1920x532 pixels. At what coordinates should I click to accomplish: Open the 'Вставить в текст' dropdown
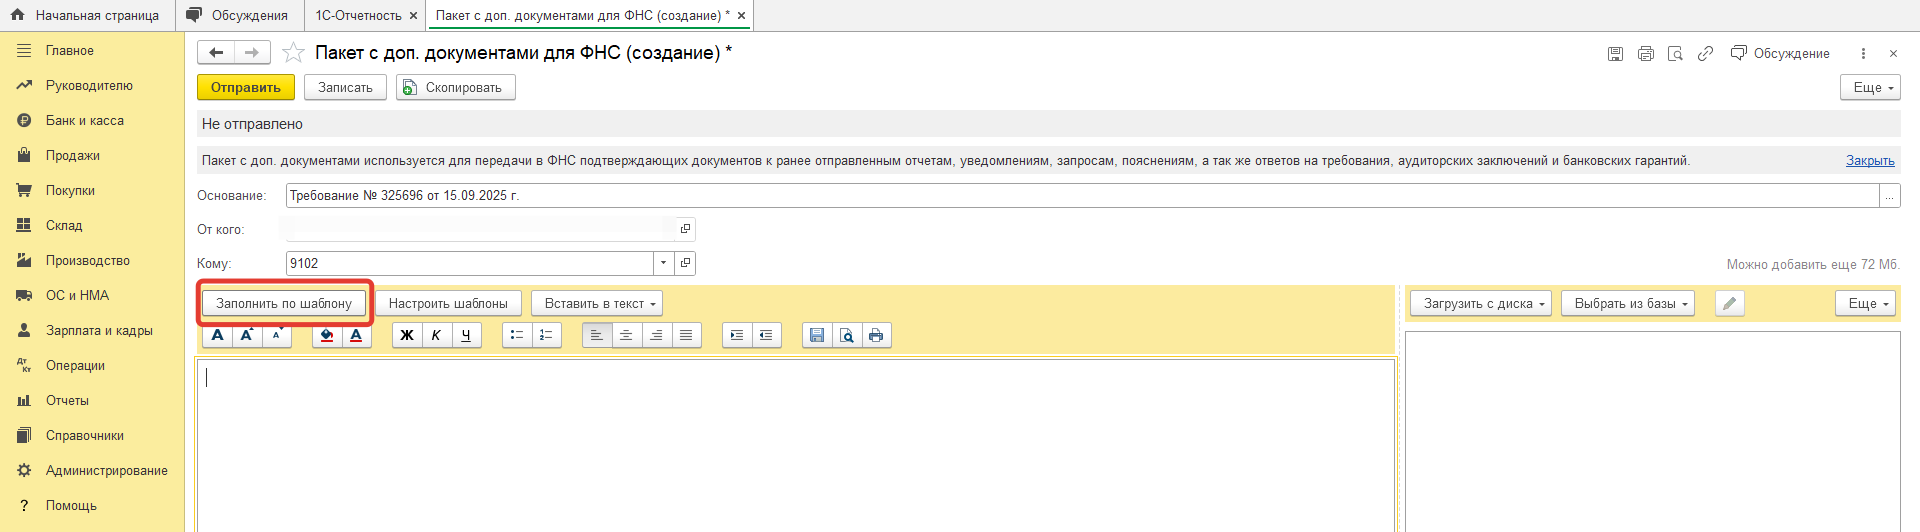pyautogui.click(x=597, y=303)
